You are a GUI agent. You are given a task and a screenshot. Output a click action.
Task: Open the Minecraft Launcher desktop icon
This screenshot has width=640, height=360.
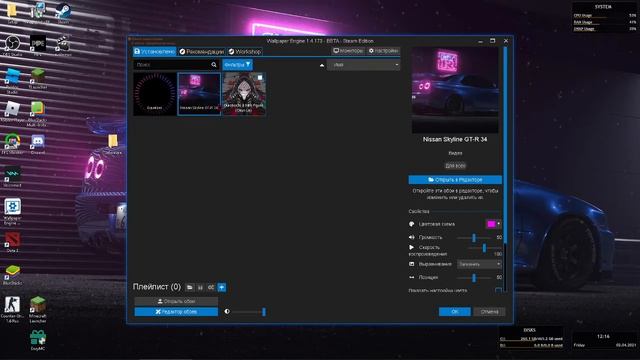tap(38, 309)
